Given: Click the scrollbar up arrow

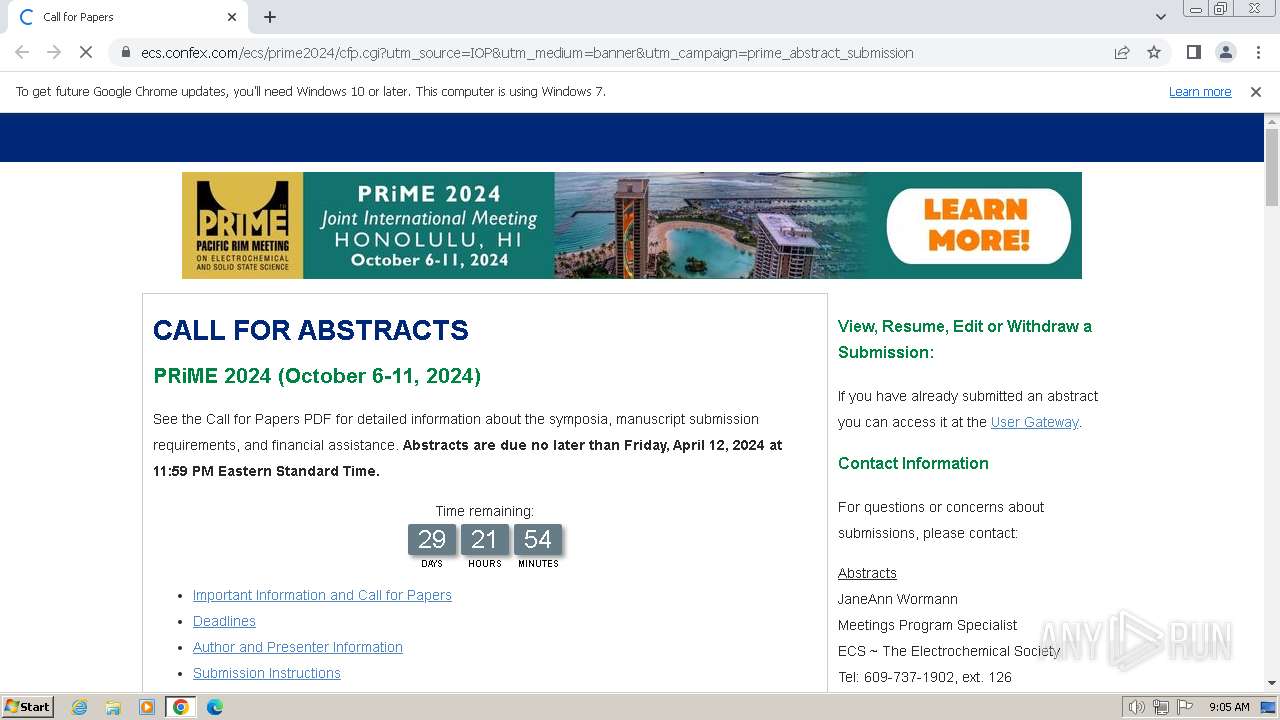Looking at the screenshot, I should coord(1272,120).
